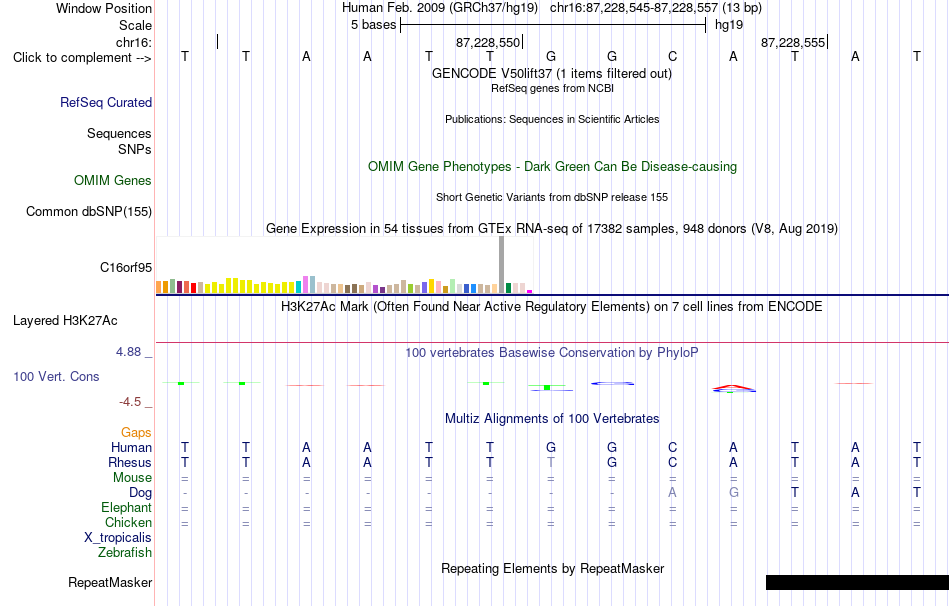Click the Gaps label in Multiz track
Image resolution: width=950 pixels, height=606 pixels.
point(136,432)
